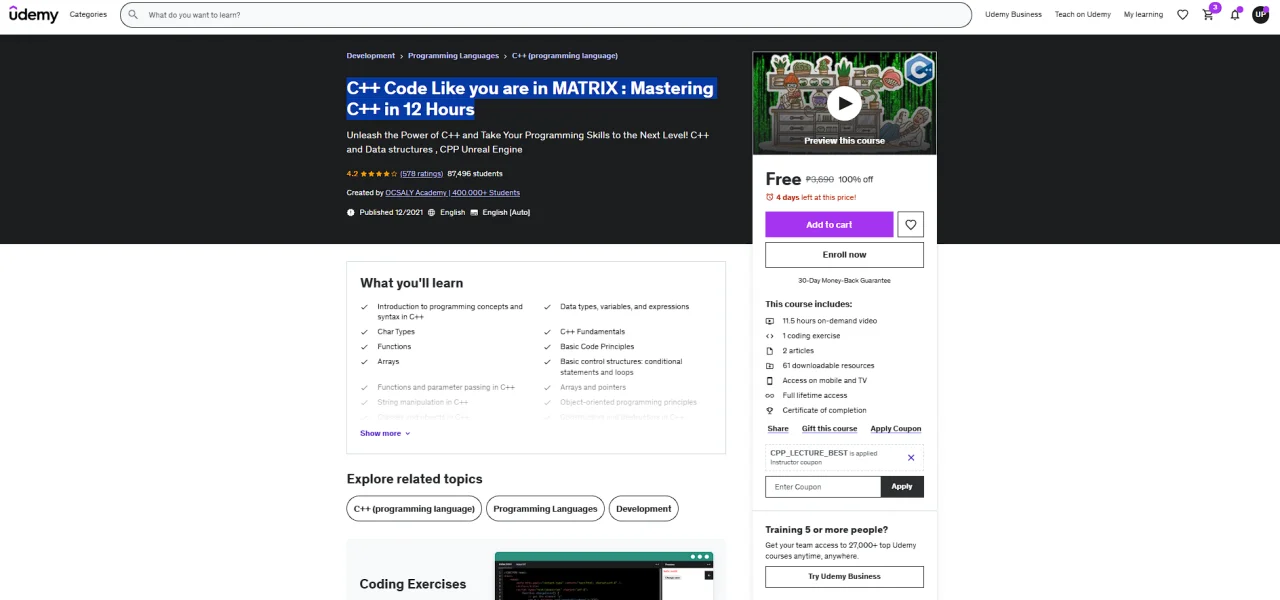Click the video icon by on-demand video
This screenshot has height=600, width=1280.
(x=770, y=321)
